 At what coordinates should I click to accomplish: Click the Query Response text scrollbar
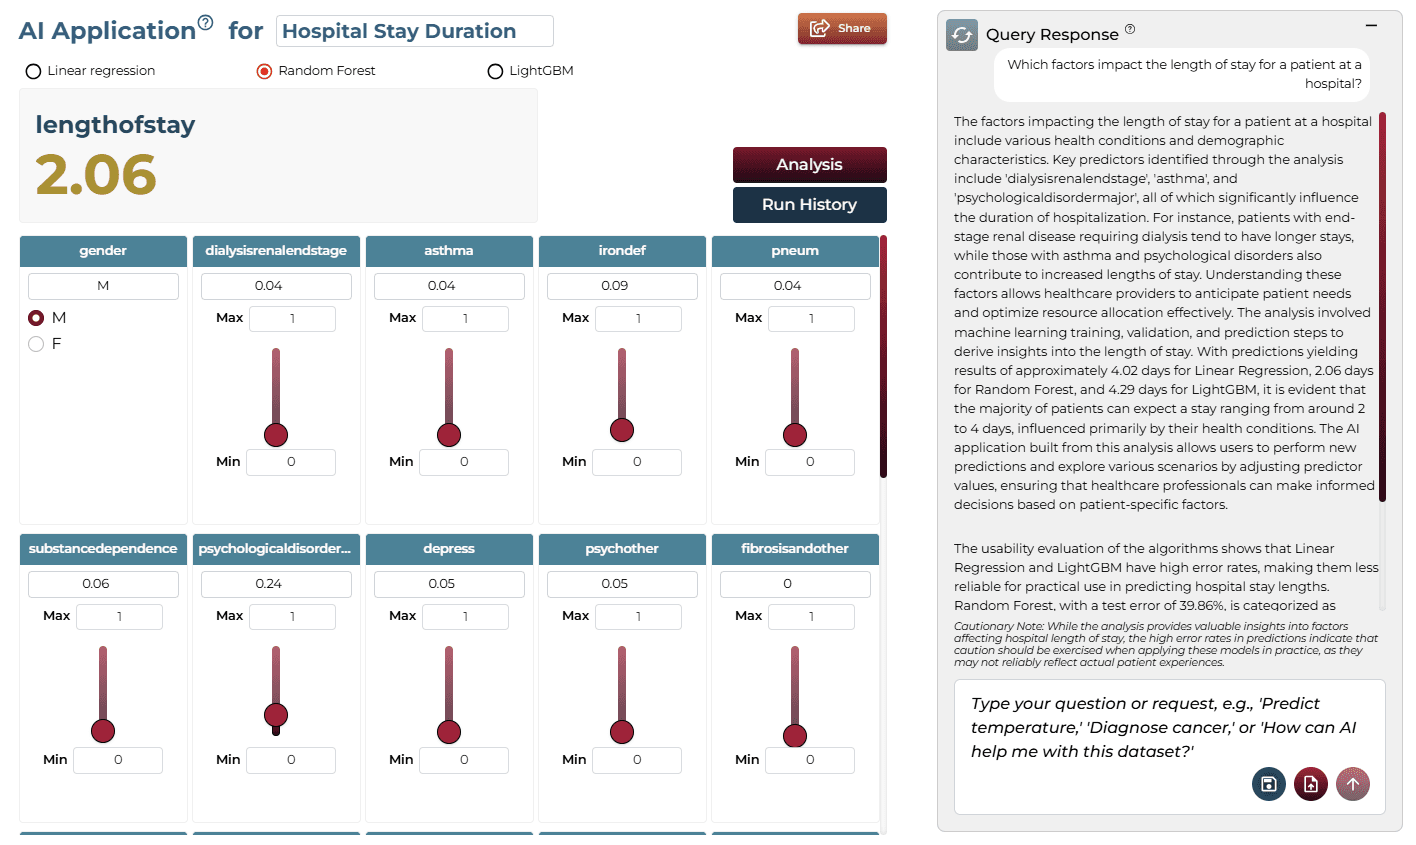(1383, 307)
